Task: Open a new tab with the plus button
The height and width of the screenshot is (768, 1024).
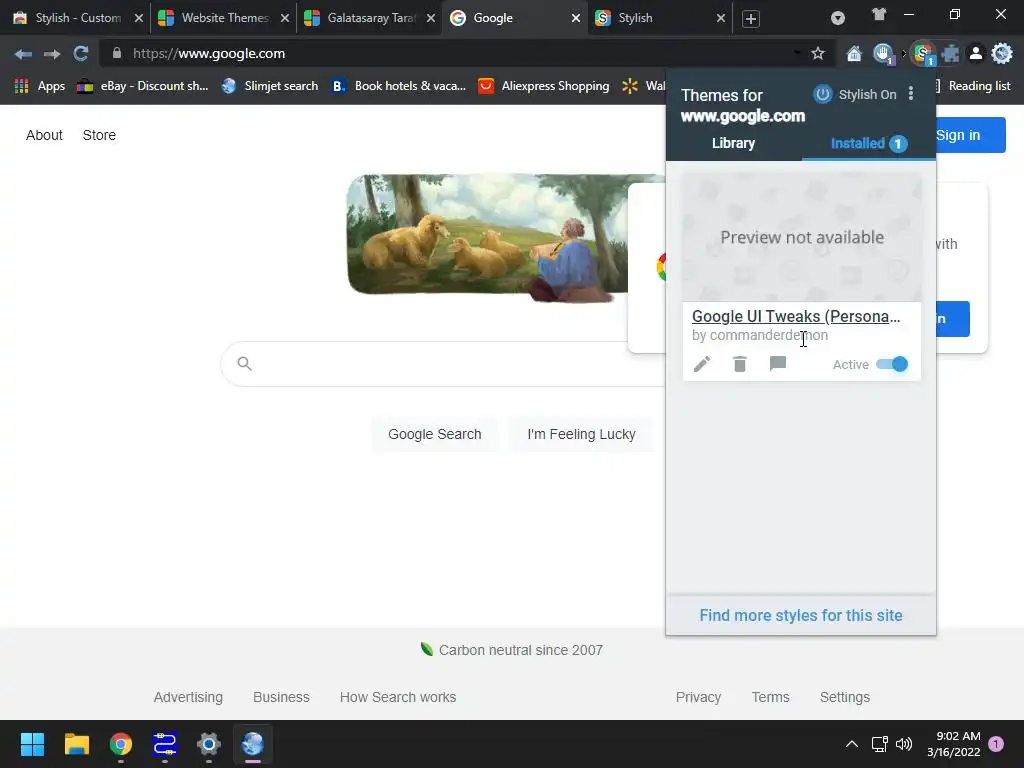Action: point(750,19)
